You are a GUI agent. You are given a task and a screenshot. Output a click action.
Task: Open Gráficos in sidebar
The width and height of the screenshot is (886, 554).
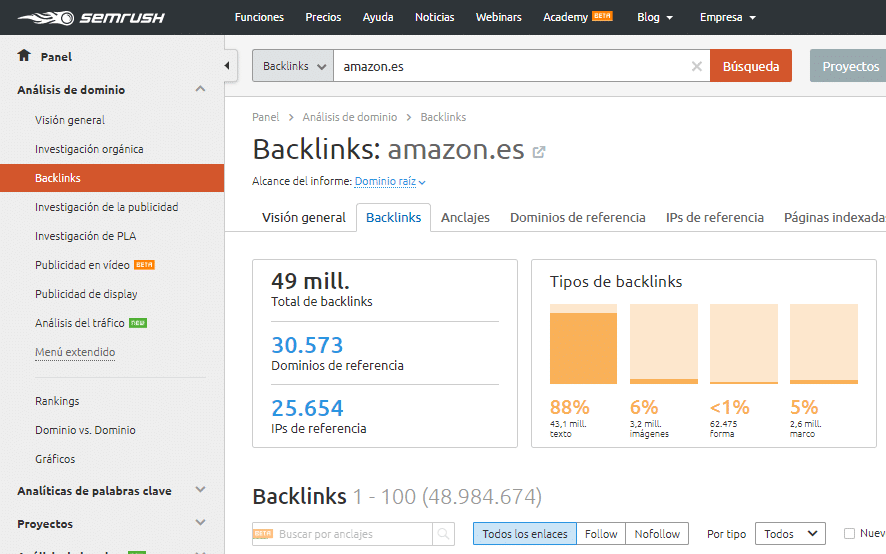(55, 459)
